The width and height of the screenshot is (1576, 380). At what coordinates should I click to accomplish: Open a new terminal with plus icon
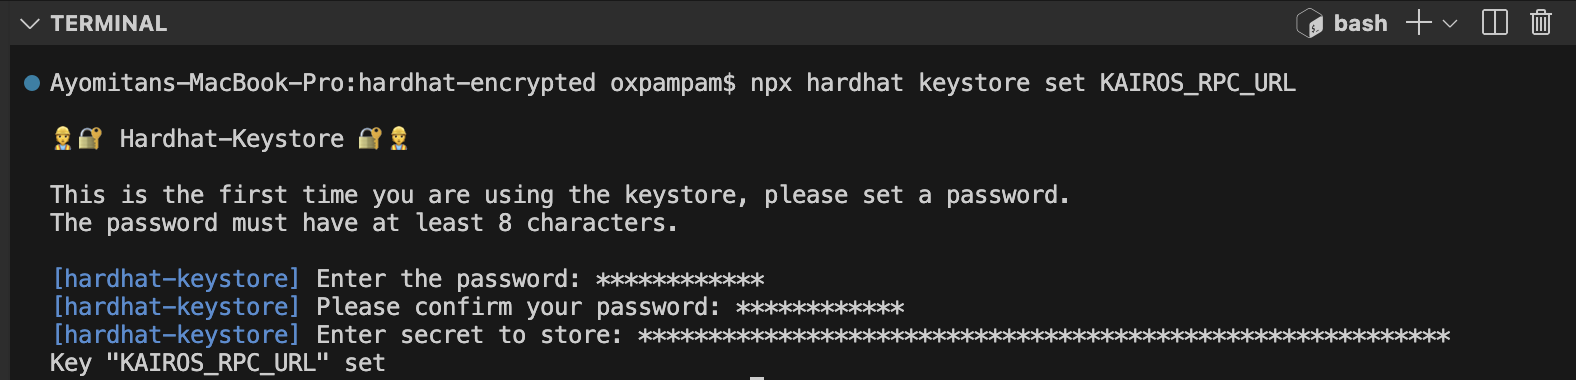pyautogui.click(x=1418, y=23)
